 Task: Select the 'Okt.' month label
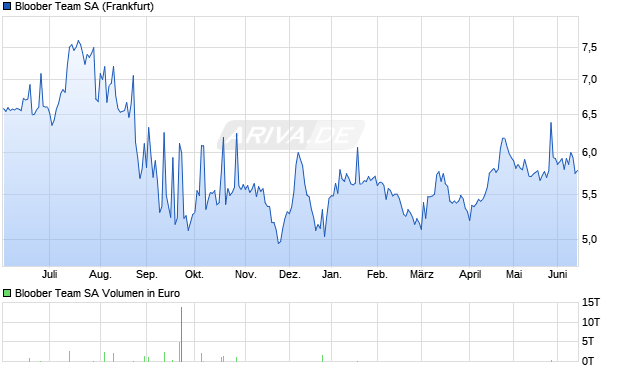click(x=194, y=274)
